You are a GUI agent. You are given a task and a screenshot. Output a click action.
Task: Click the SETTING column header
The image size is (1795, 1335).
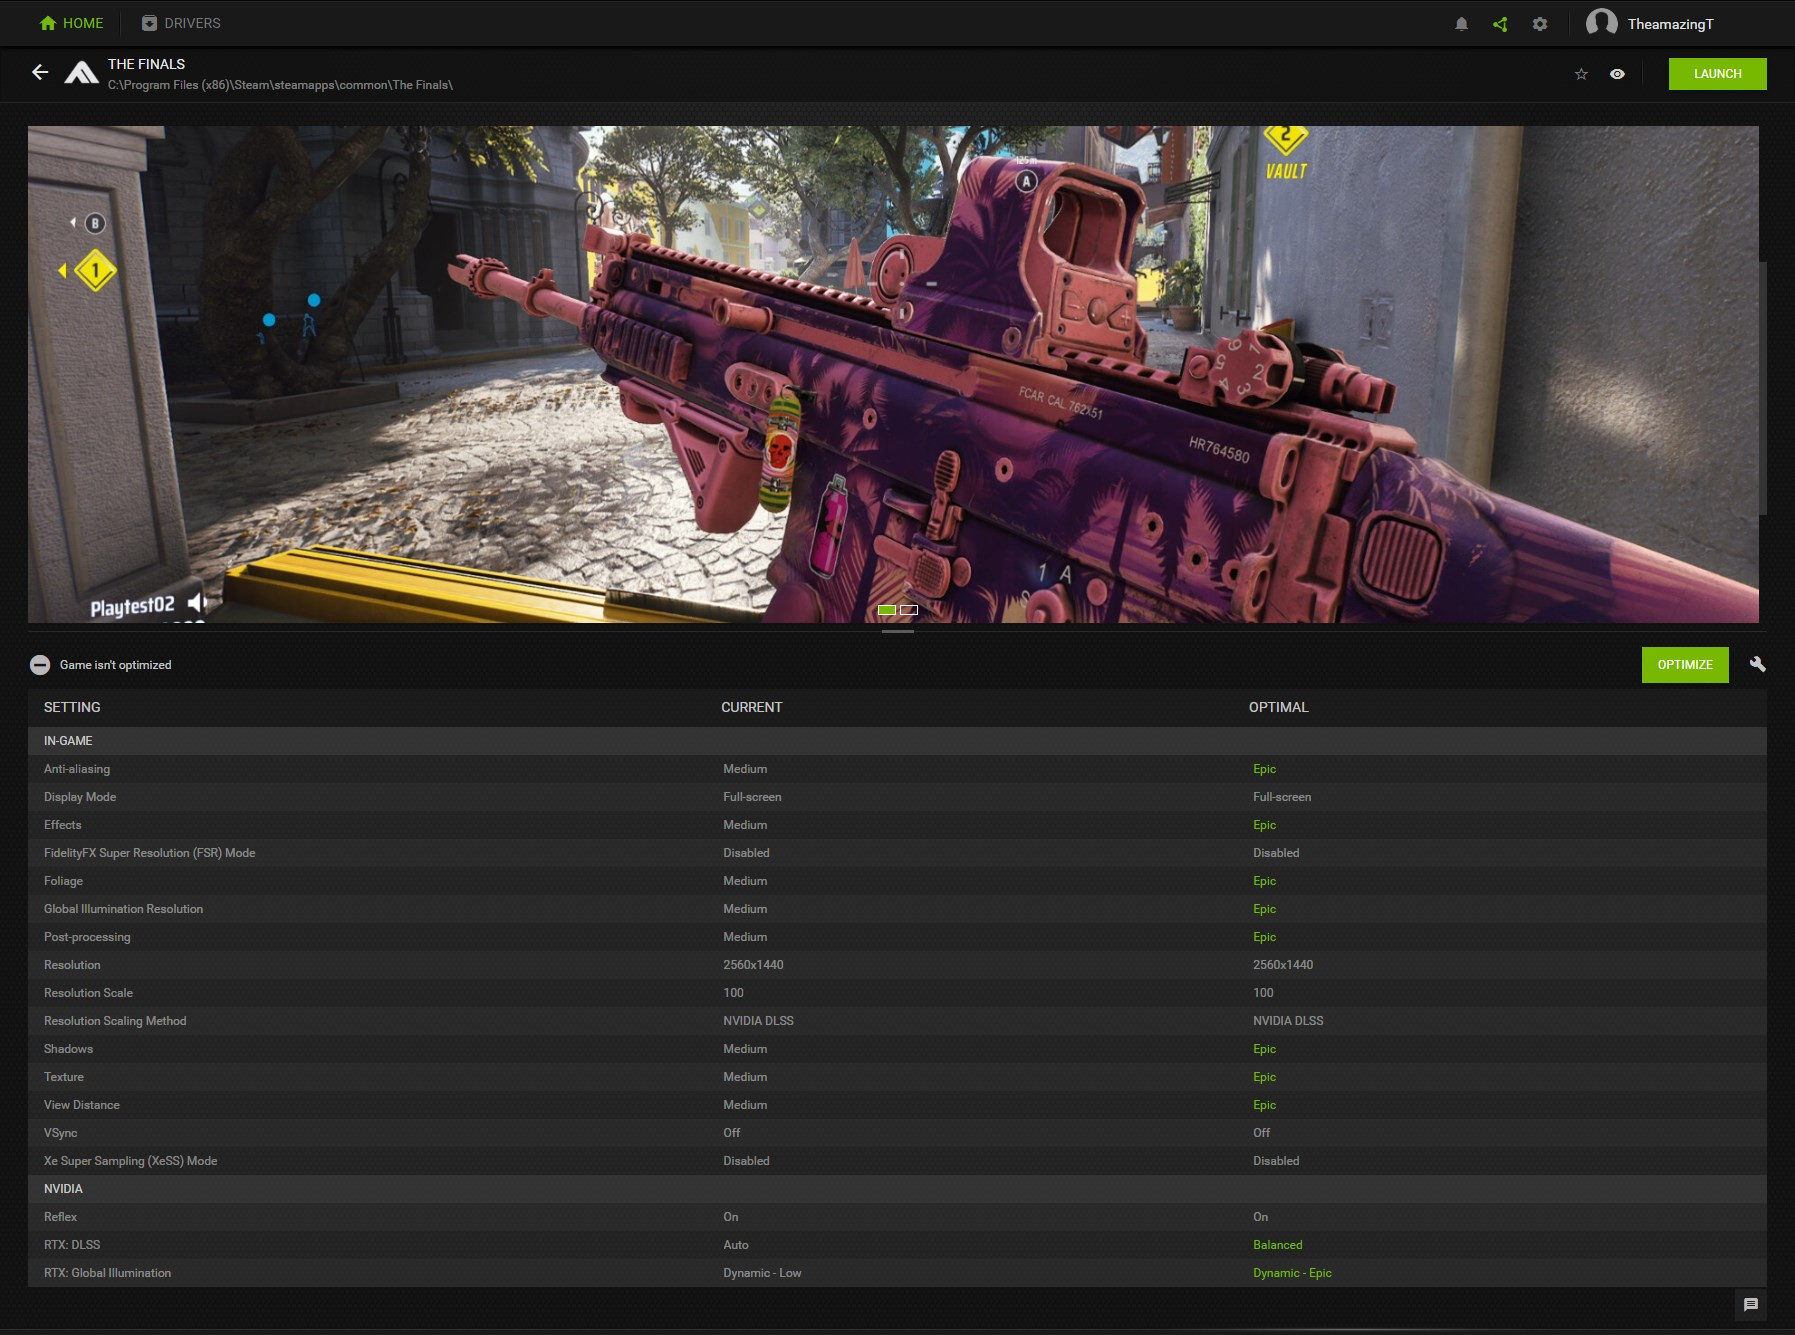coord(72,707)
